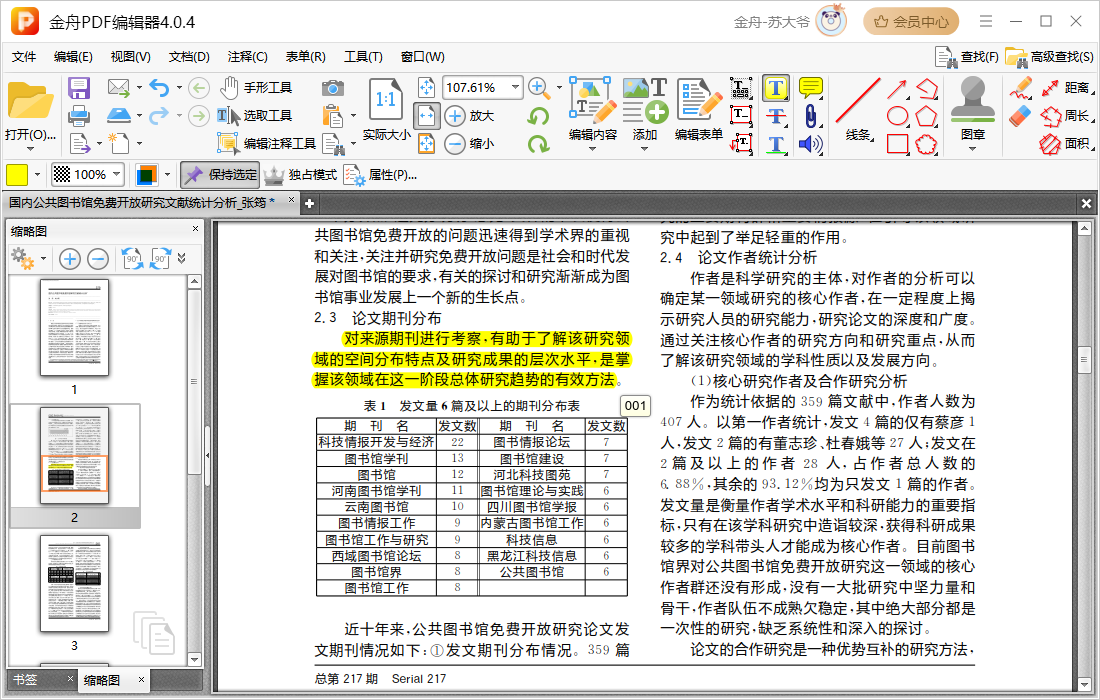Screen dimensions: 1100x700
Task: Select the Hand tool (手形工具)
Action: click(257, 88)
